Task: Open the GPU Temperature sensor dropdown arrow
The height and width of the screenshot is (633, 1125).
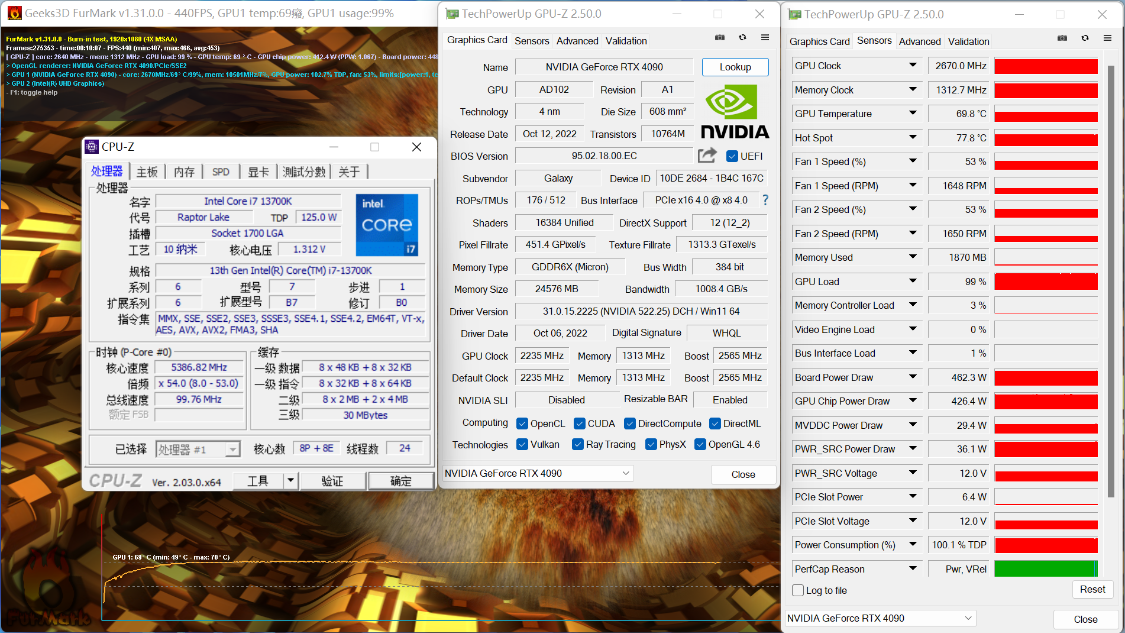Action: tap(912, 114)
